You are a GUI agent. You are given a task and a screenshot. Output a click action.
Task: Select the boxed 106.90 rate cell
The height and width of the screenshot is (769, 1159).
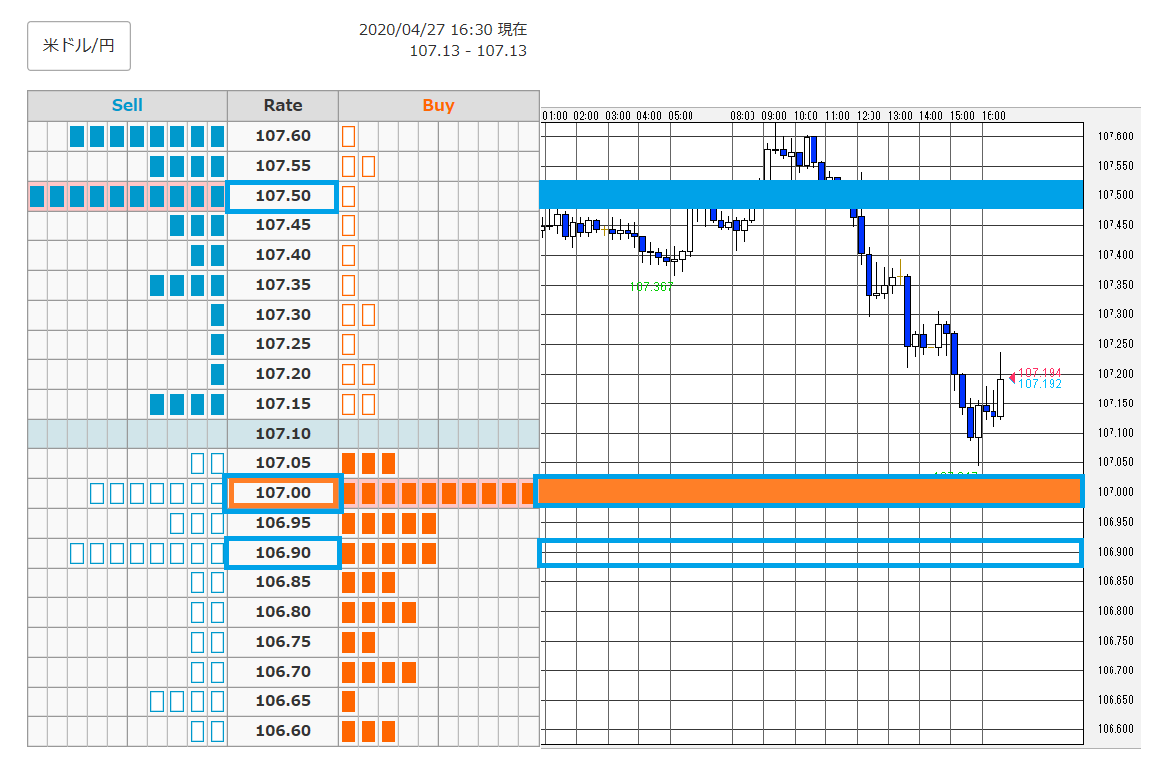[x=282, y=553]
